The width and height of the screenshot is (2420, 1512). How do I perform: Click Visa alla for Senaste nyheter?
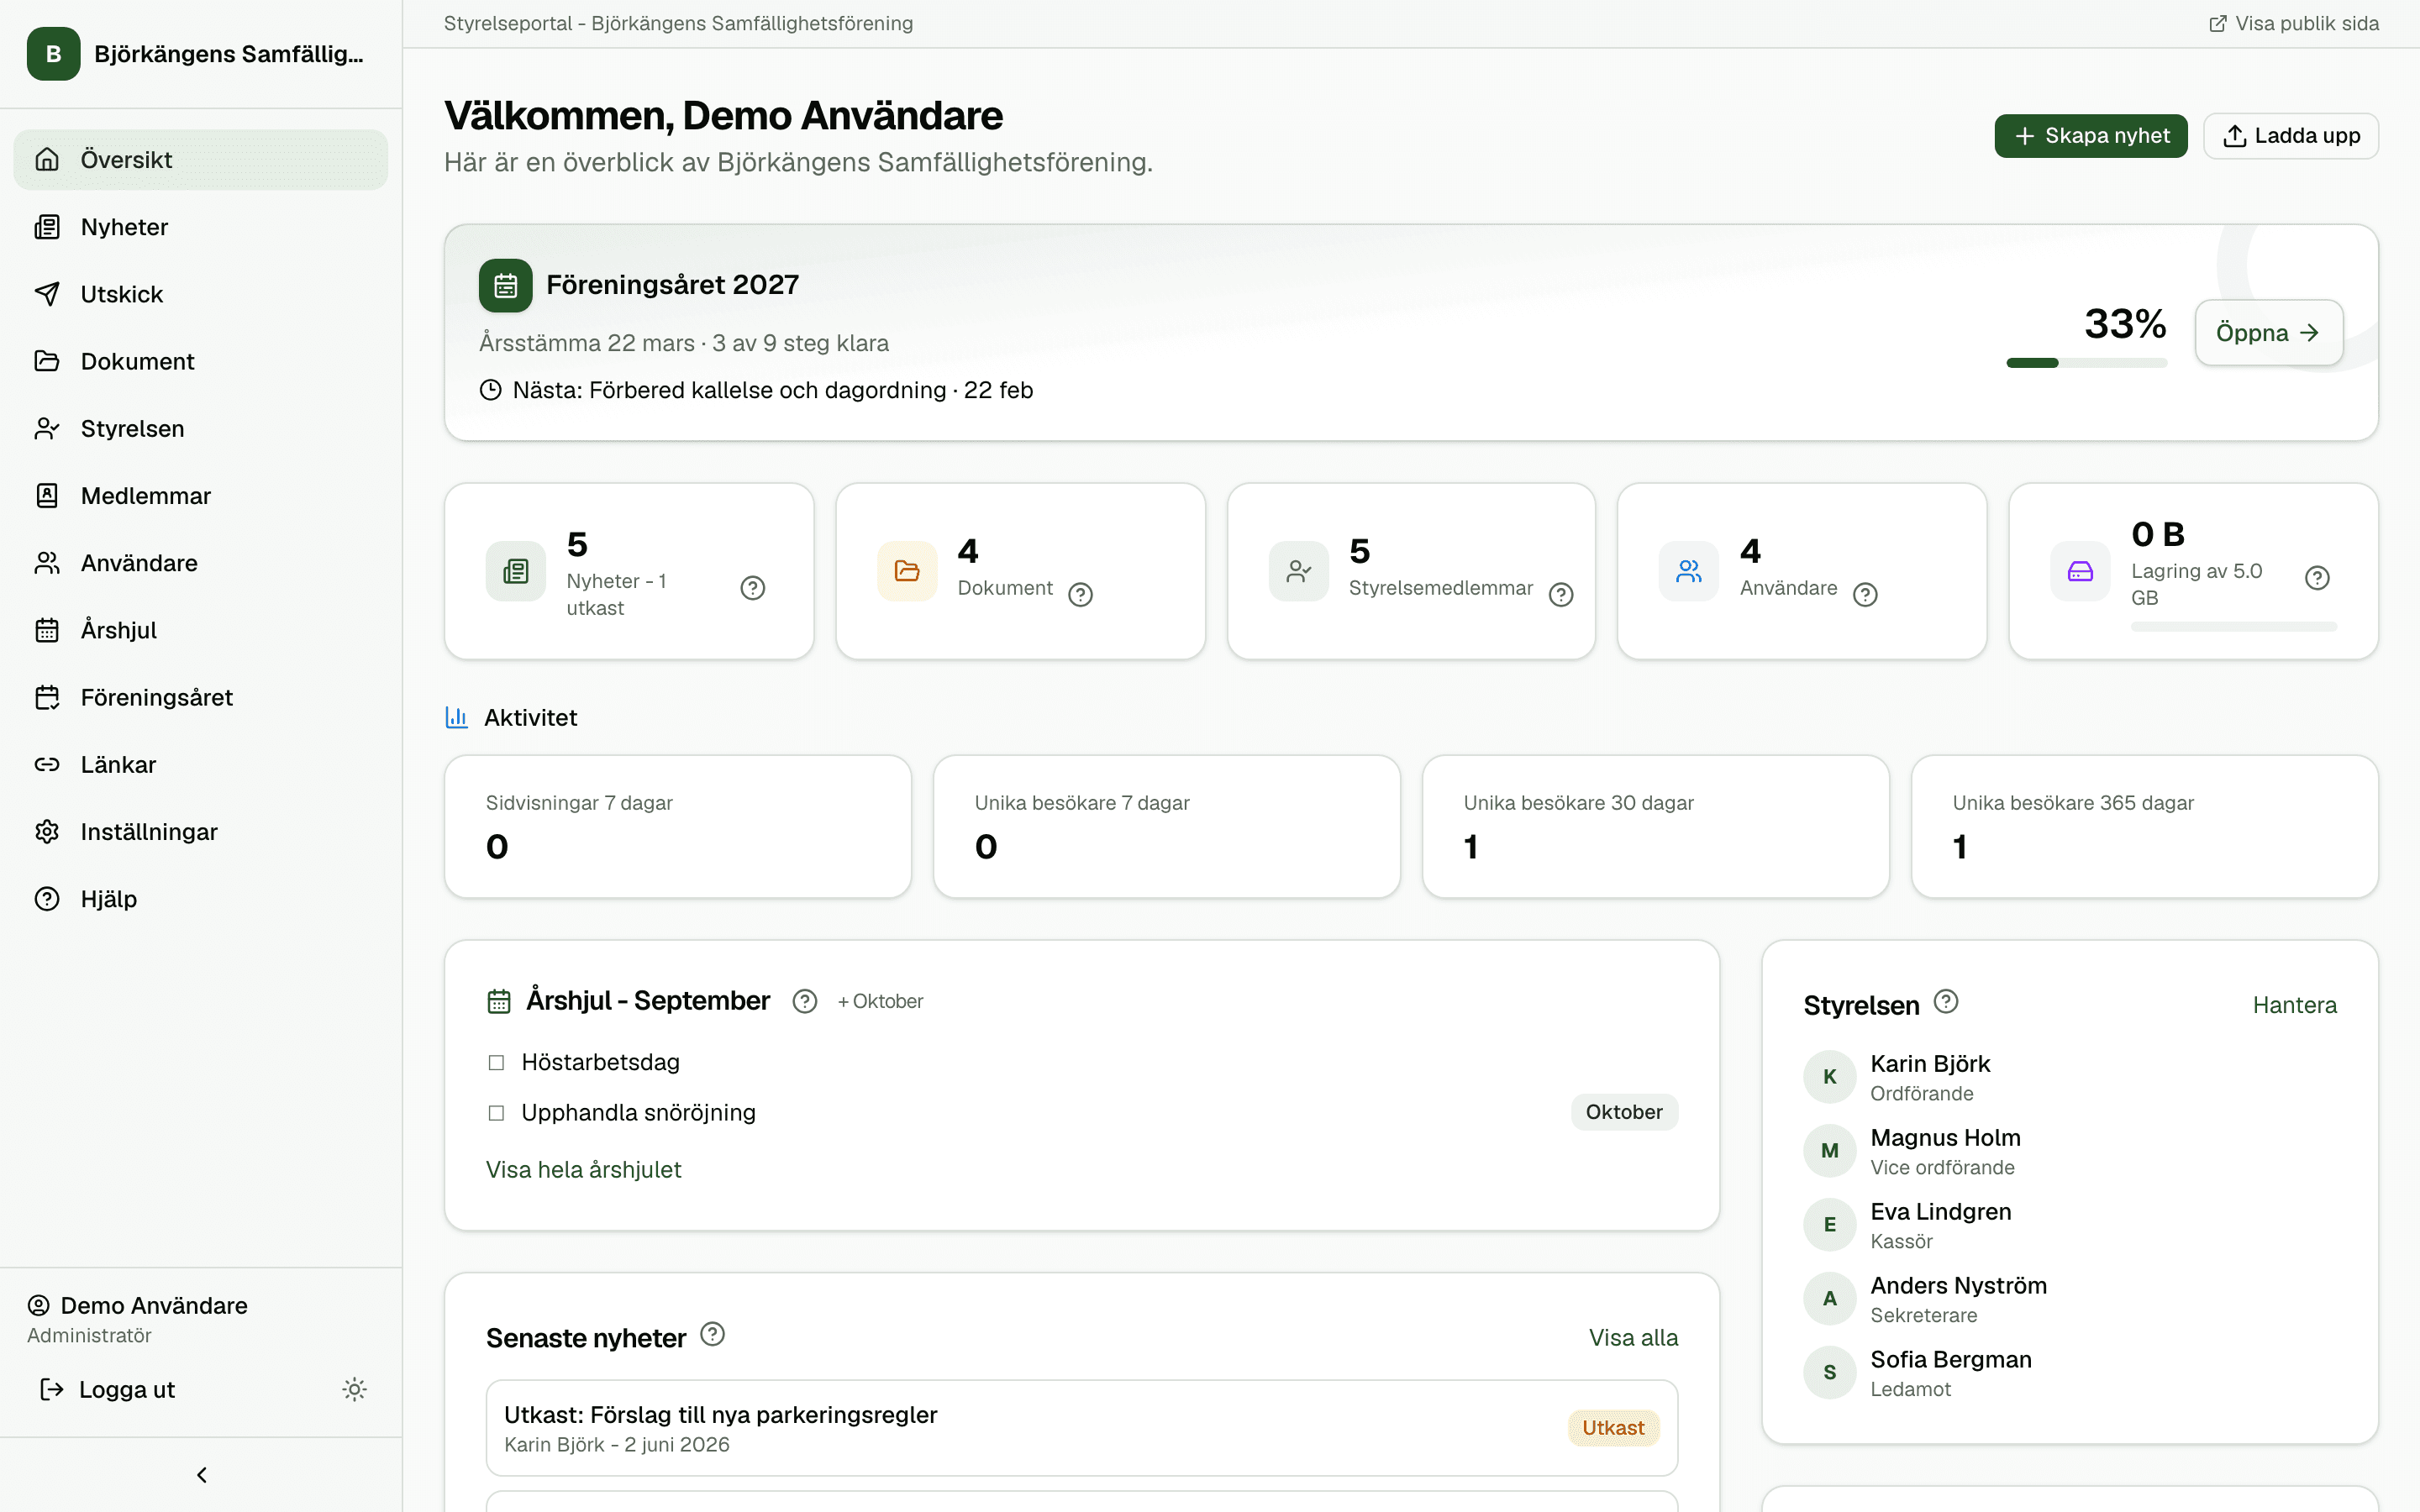(x=1633, y=1337)
